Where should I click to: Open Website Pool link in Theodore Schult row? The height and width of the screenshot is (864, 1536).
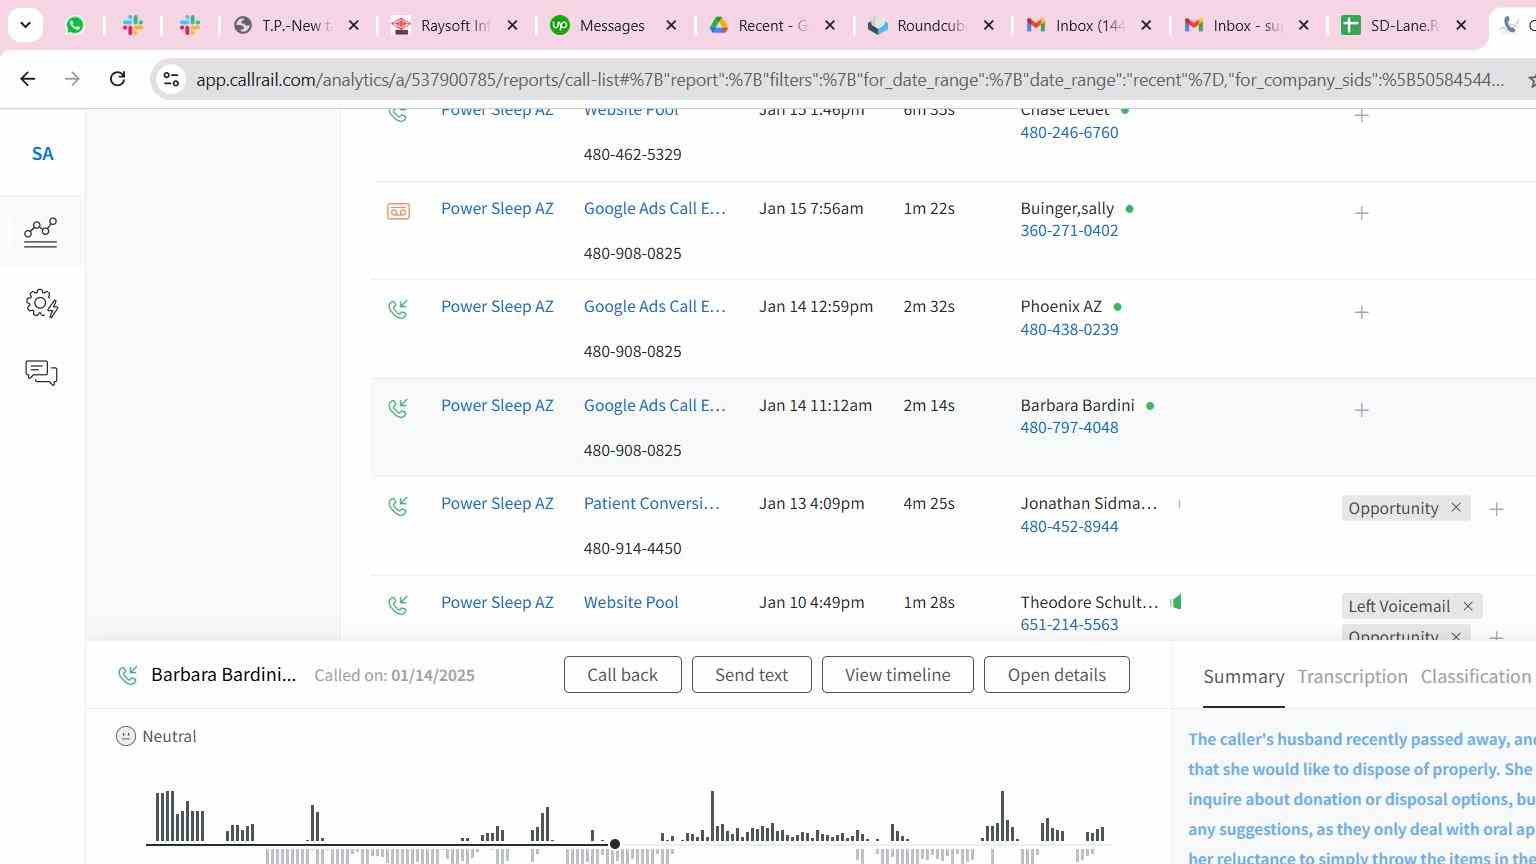[631, 603]
